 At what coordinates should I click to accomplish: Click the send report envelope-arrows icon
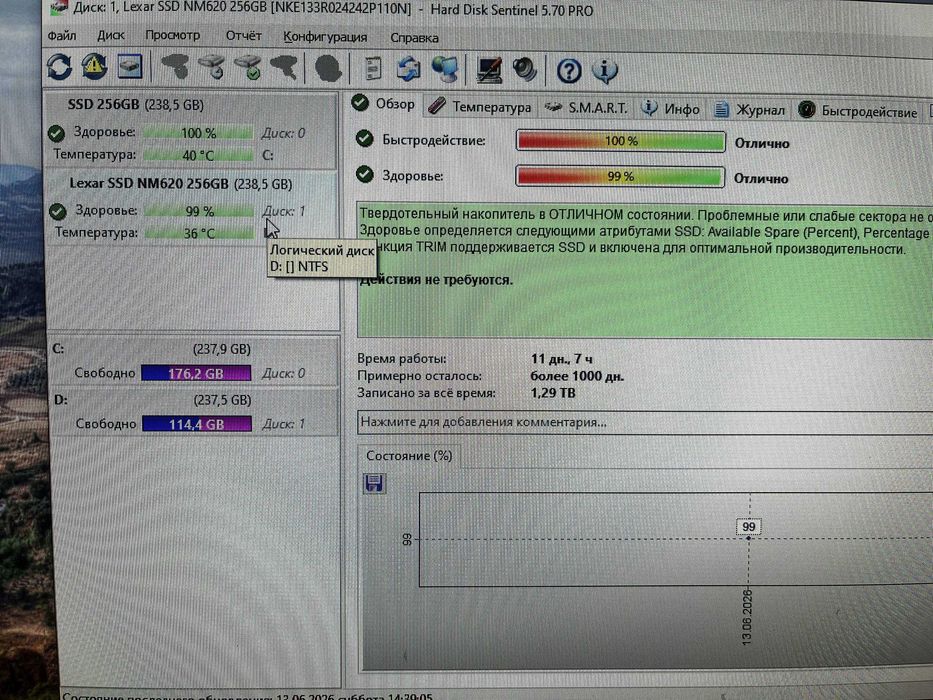click(409, 69)
